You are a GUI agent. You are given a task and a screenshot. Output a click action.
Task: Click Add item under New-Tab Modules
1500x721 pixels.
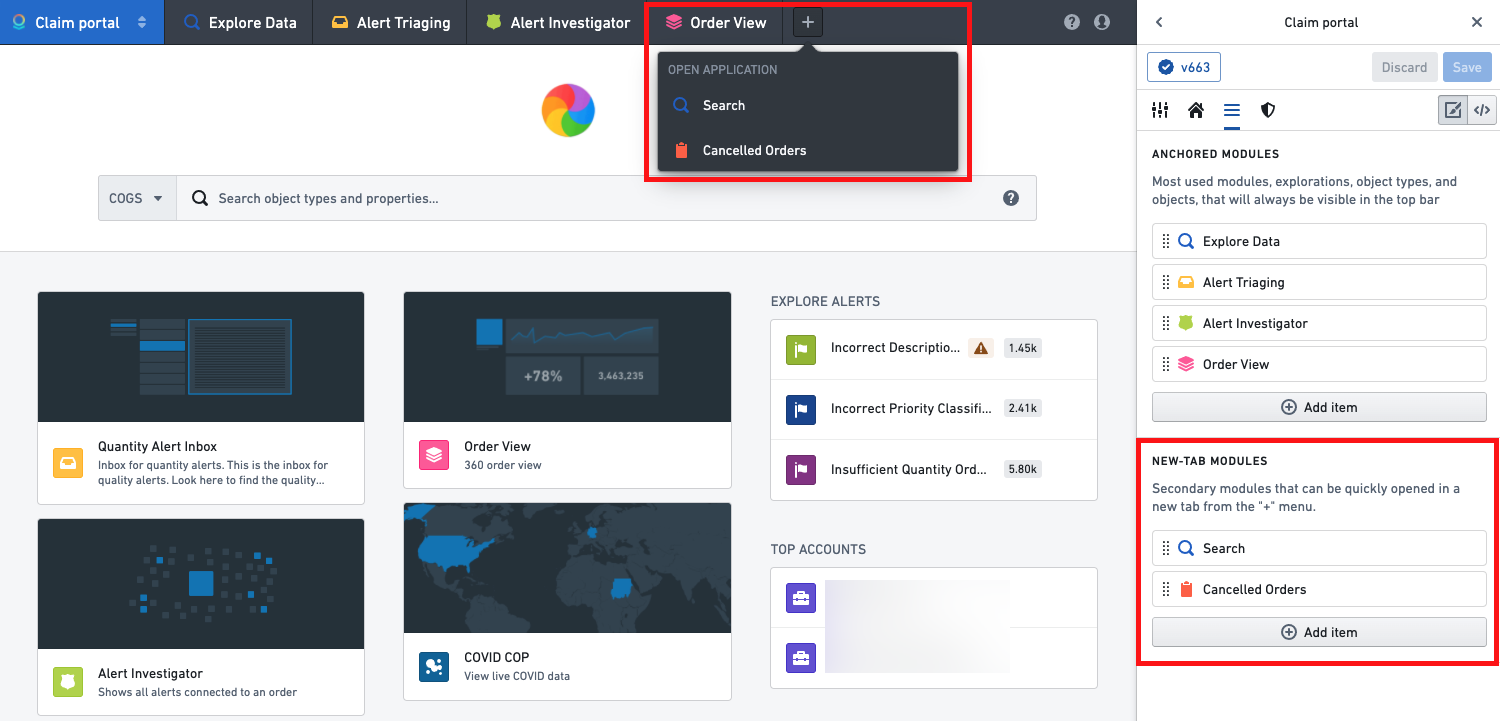[x=1319, y=632]
